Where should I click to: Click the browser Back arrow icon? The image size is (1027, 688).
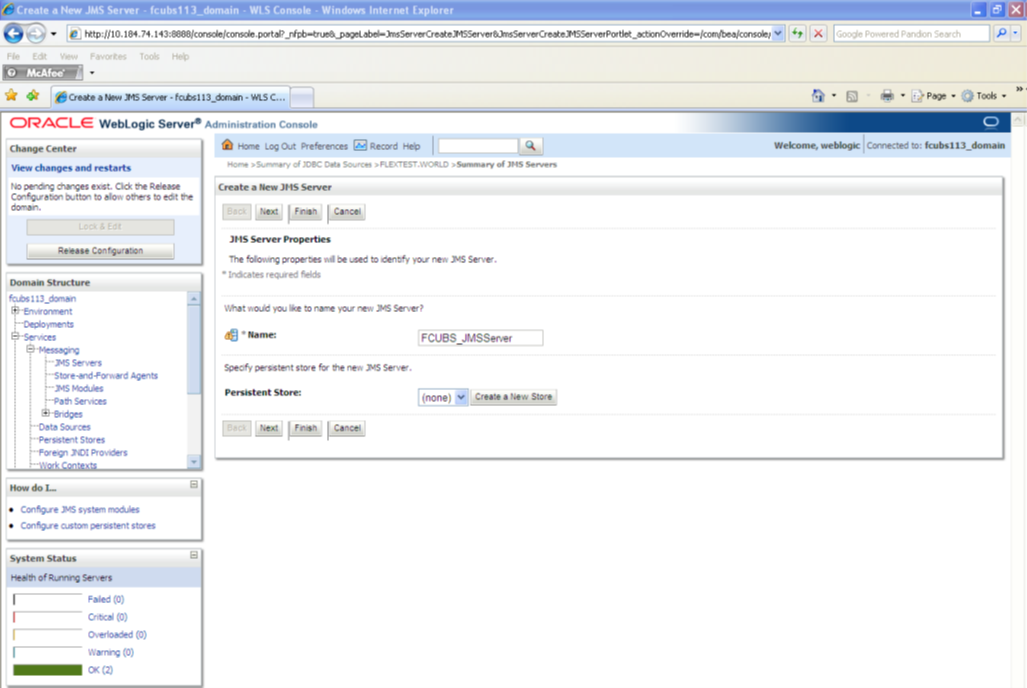click(x=13, y=33)
